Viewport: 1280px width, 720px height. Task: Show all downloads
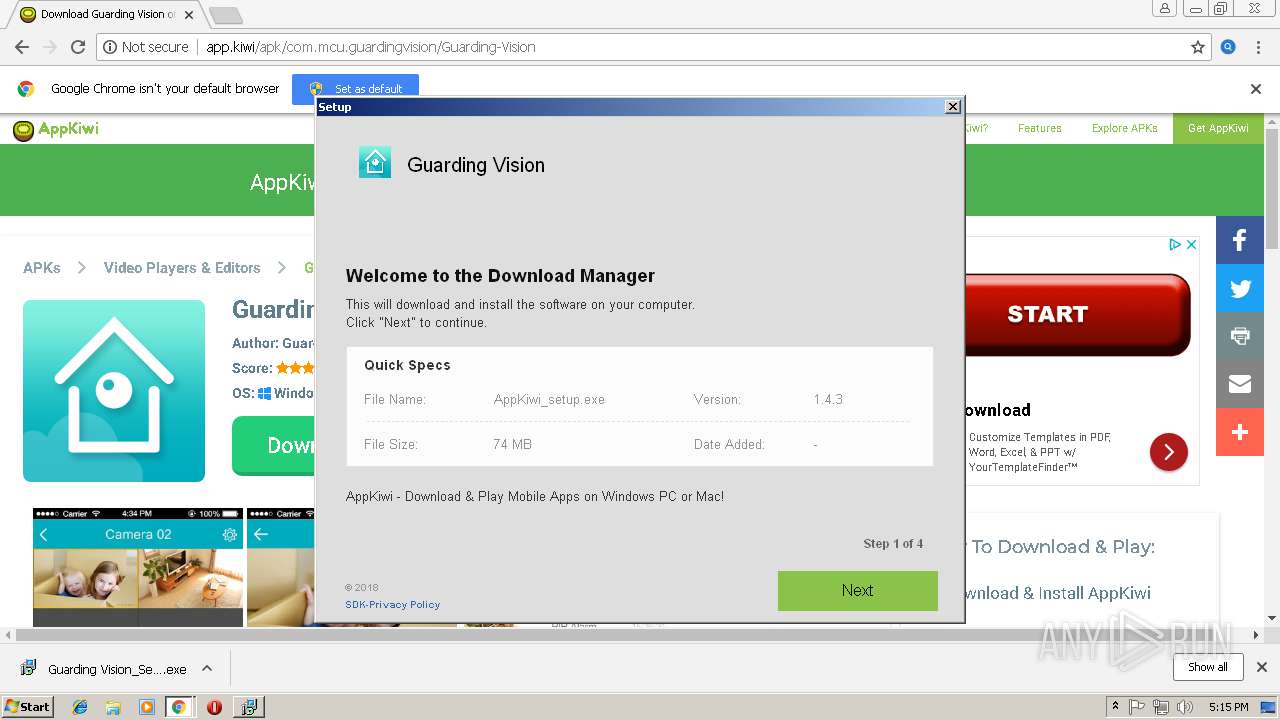click(x=1208, y=667)
